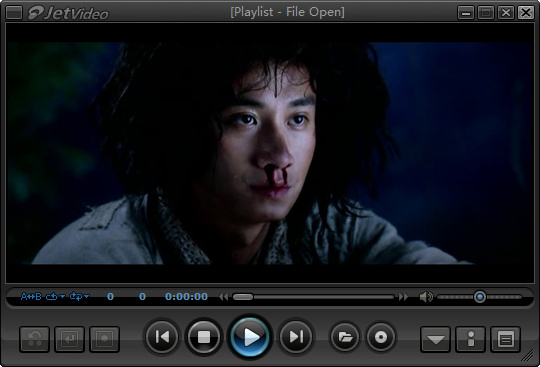540x367 pixels.
Task: Click the volume slider knob
Action: point(480,297)
